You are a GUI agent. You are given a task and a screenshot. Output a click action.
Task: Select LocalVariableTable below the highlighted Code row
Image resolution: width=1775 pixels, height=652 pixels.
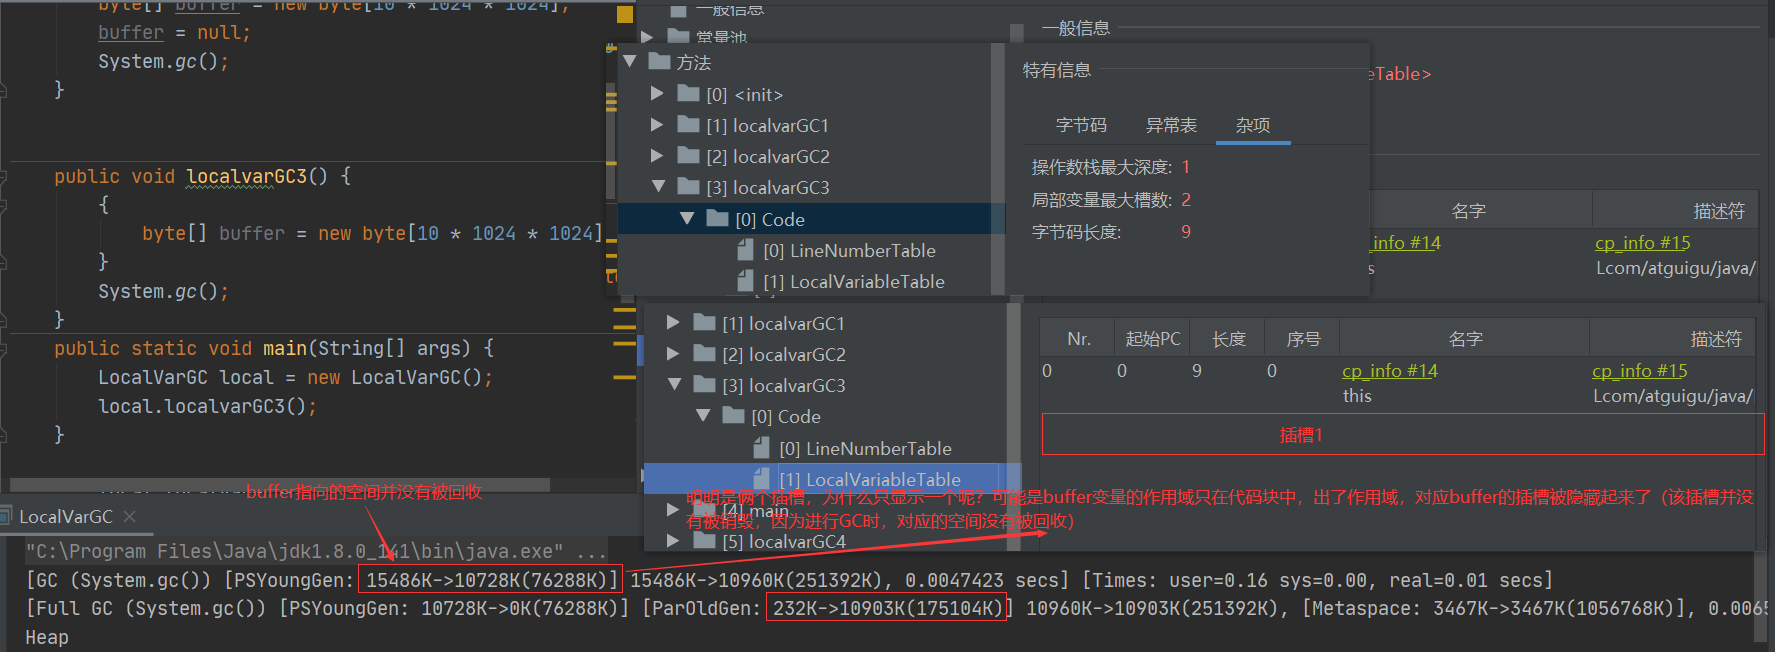click(853, 282)
